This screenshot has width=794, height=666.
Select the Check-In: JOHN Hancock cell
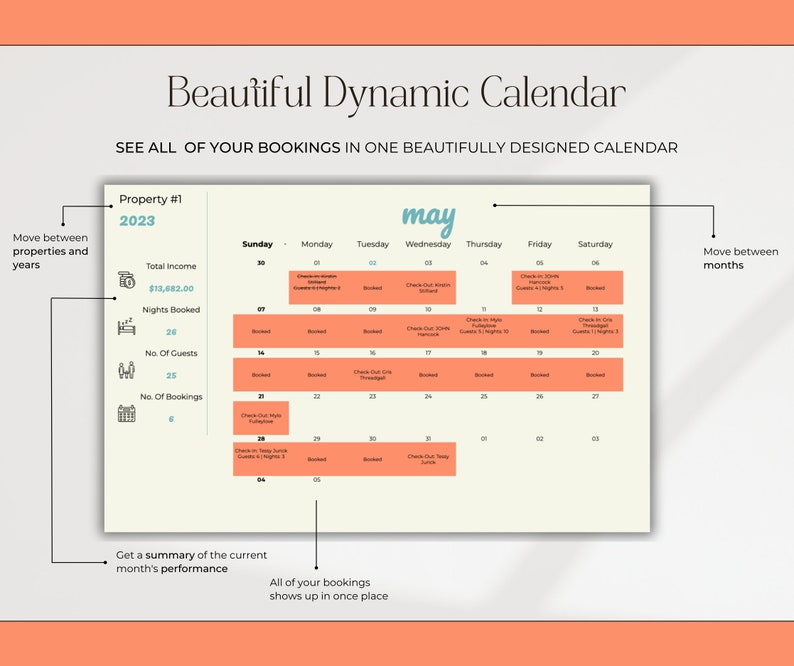pyautogui.click(x=540, y=287)
